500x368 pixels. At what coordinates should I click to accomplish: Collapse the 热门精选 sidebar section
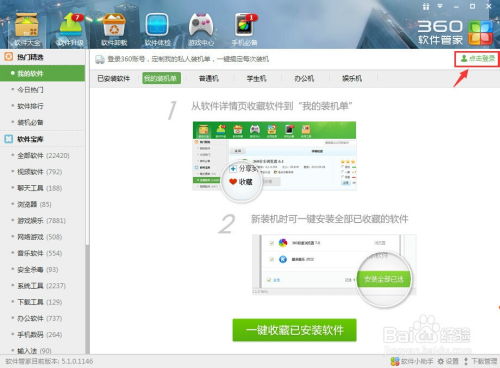[x=43, y=57]
